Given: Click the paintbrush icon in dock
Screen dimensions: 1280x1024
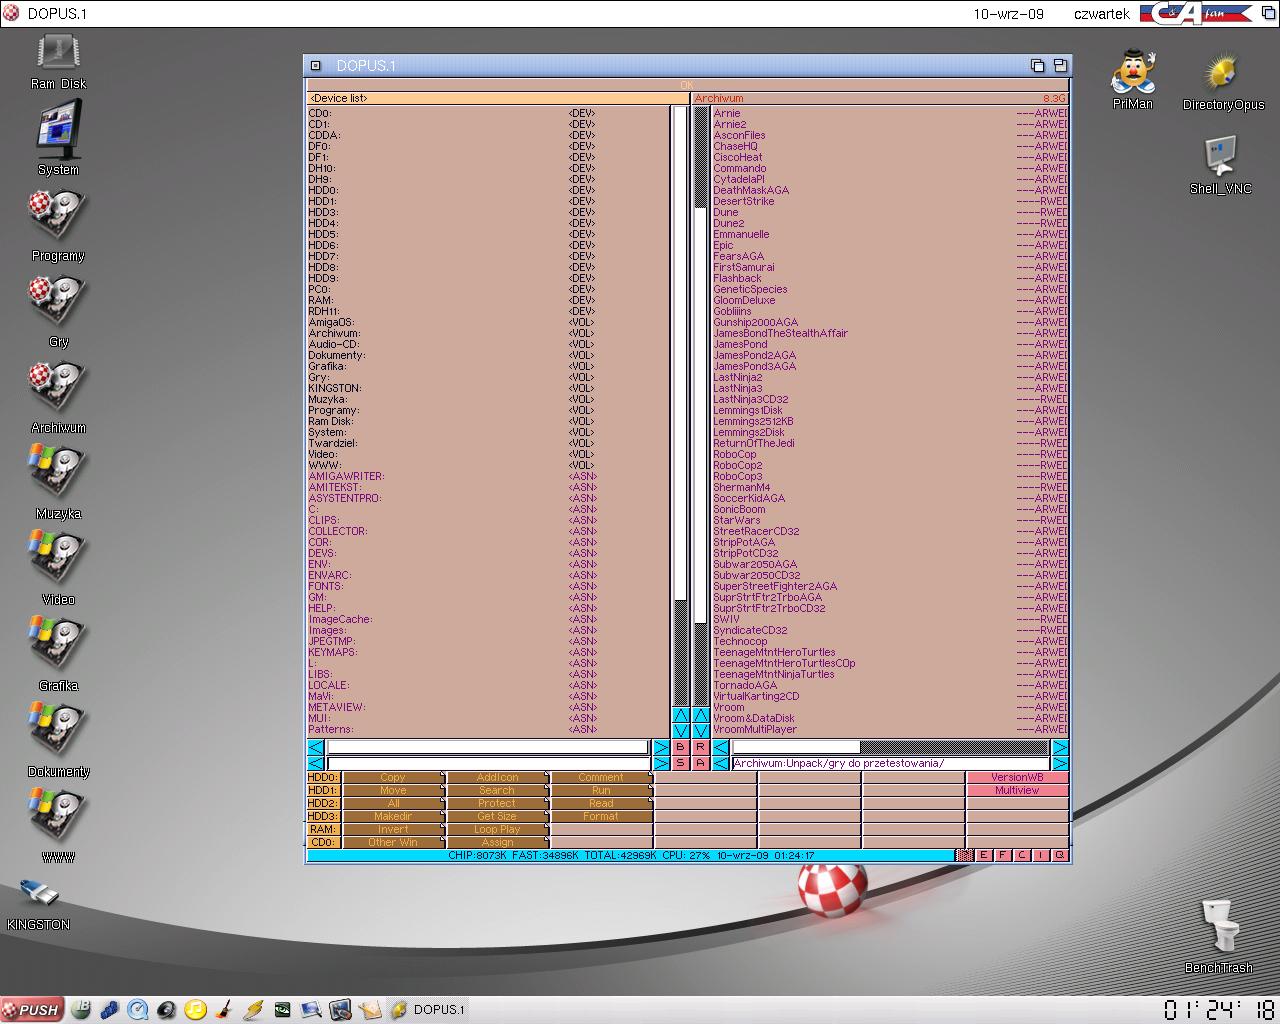Looking at the screenshot, I should point(225,1010).
